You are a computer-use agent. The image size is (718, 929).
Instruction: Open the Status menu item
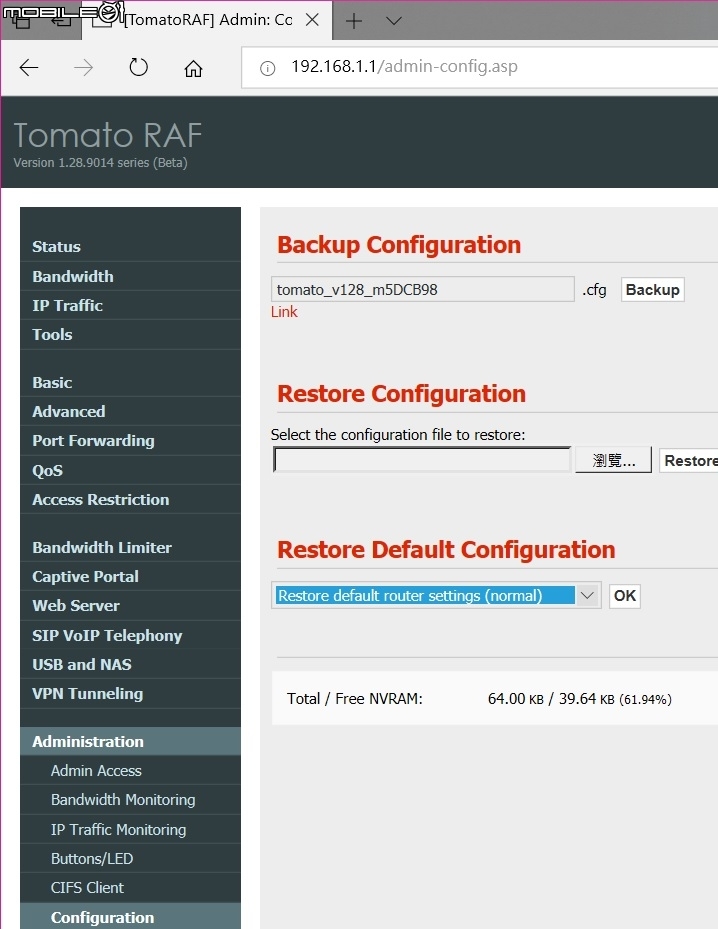56,247
